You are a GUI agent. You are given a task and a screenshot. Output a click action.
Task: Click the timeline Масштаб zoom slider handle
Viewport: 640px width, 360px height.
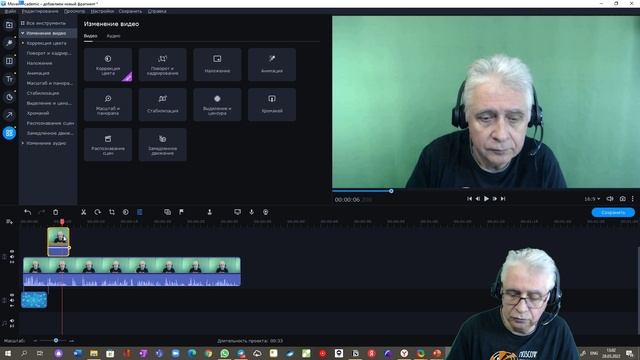tap(56, 340)
